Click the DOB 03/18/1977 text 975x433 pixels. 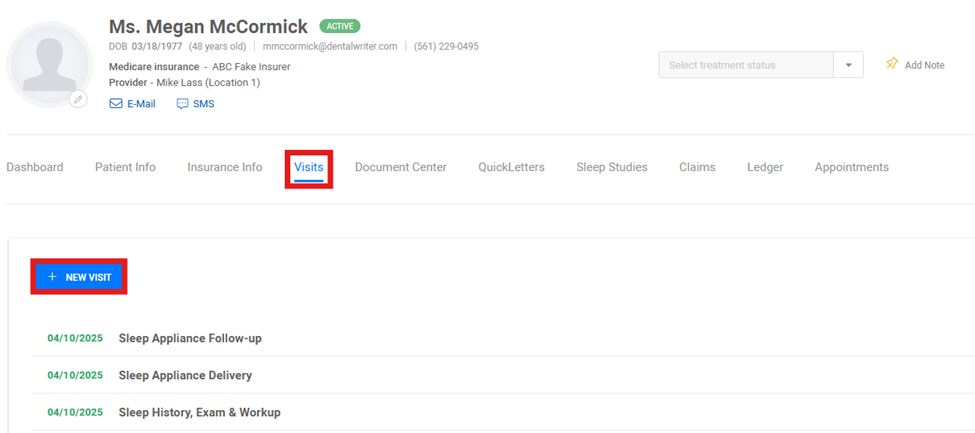(146, 46)
